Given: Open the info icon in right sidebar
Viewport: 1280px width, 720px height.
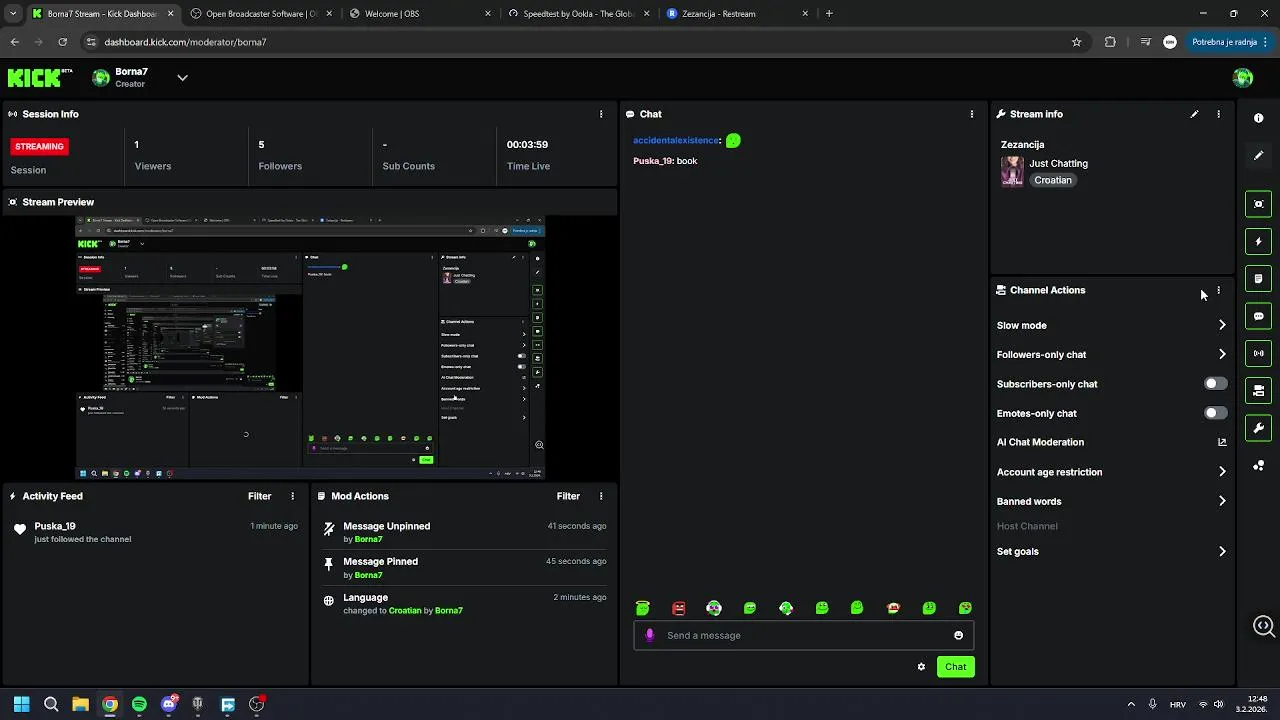Looking at the screenshot, I should point(1258,118).
